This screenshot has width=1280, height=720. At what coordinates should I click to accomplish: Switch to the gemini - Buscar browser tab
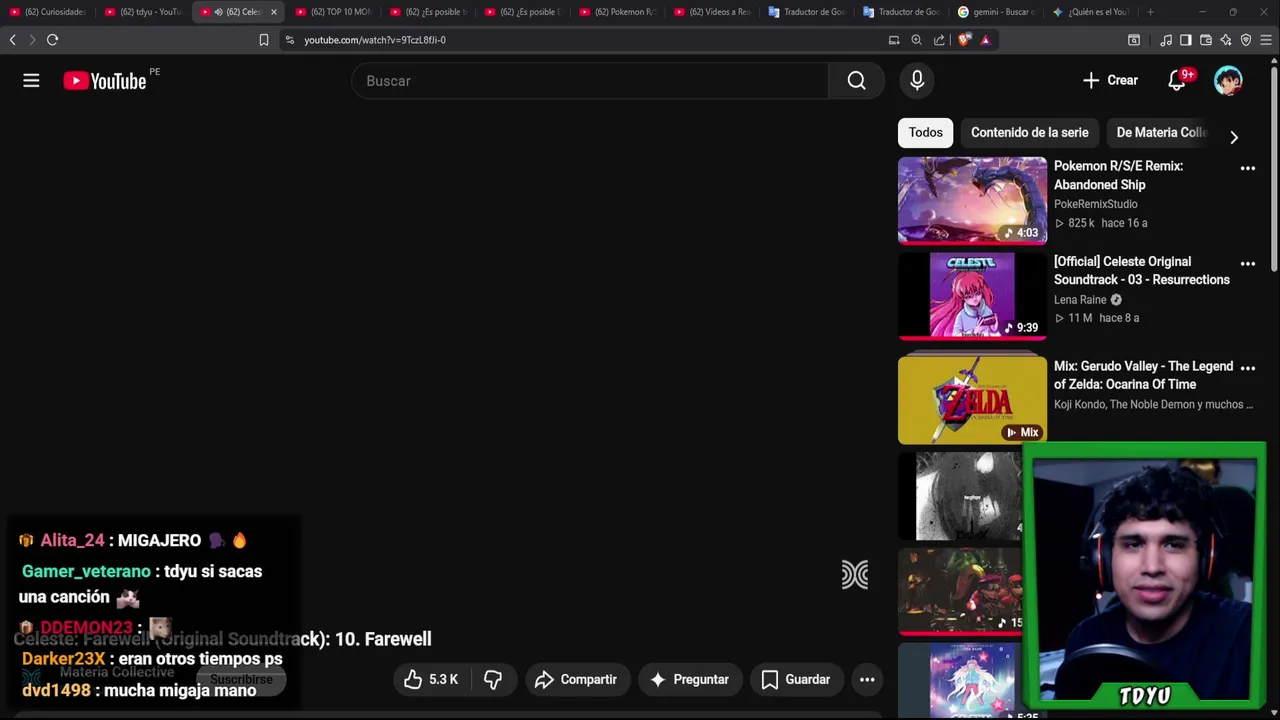996,12
